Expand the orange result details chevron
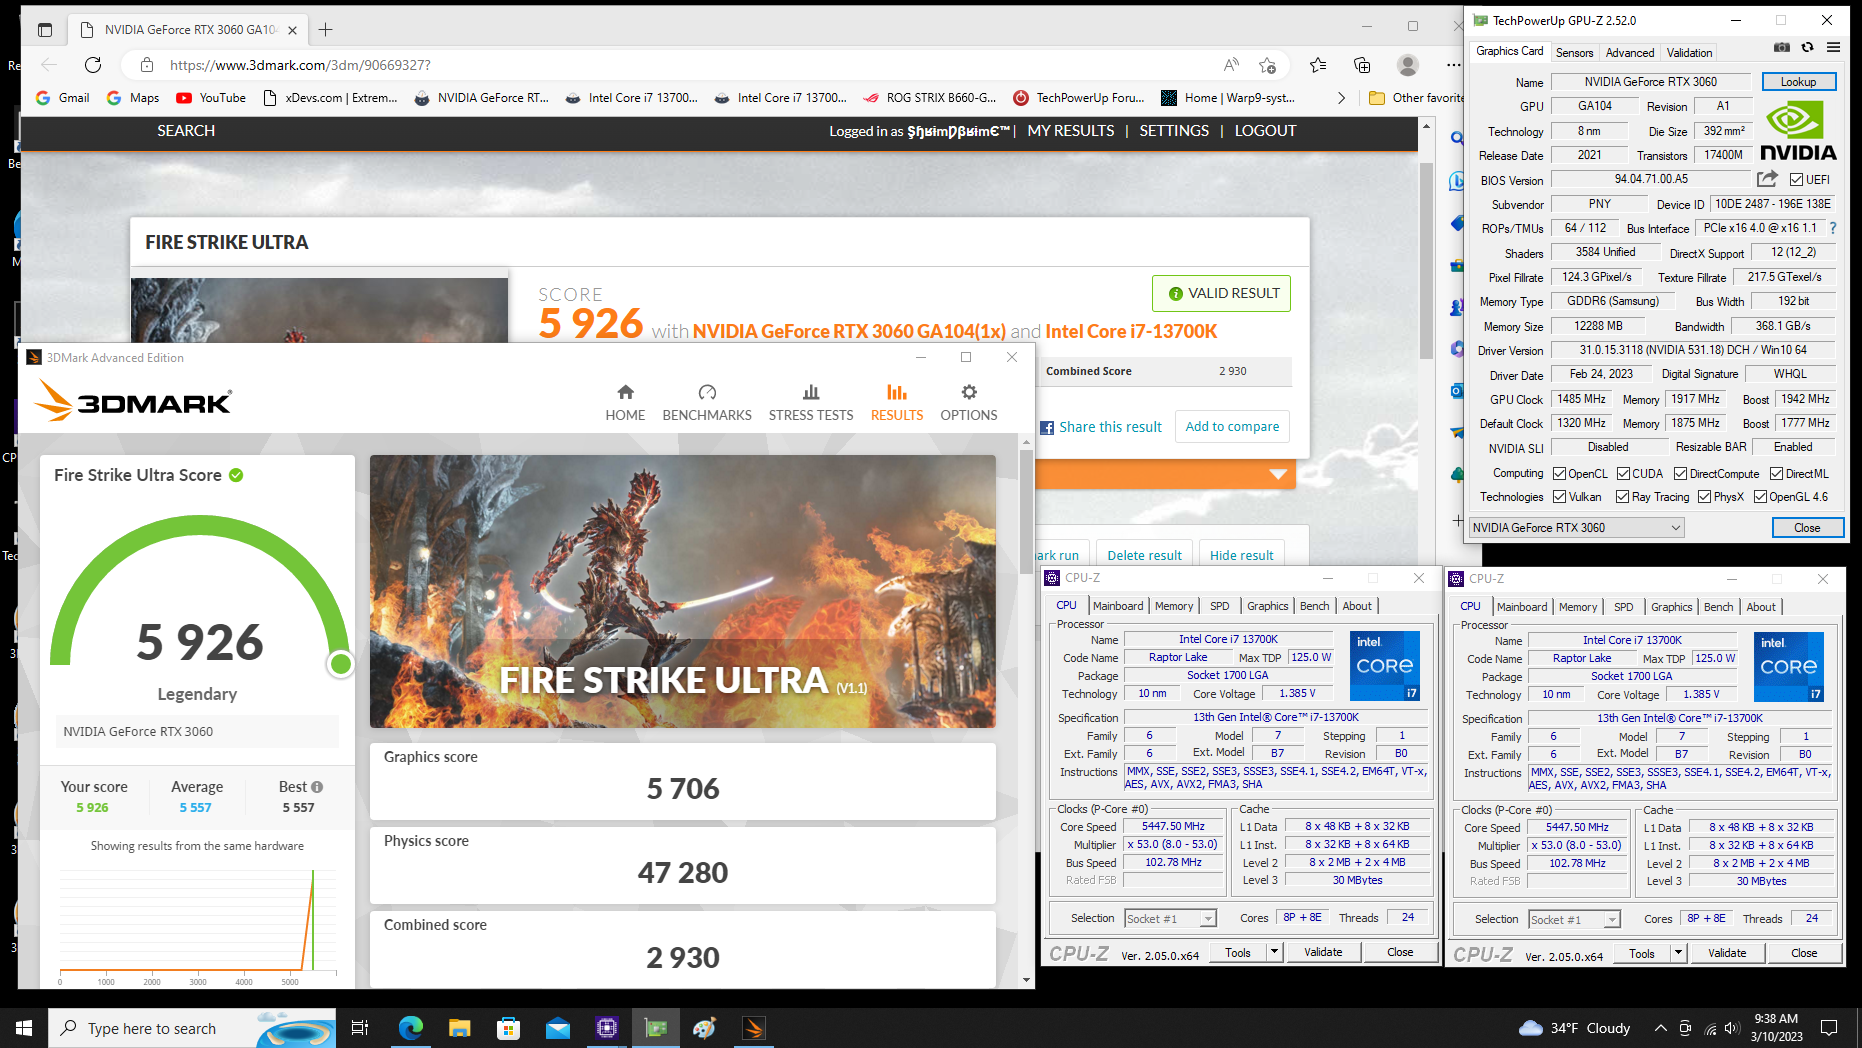Viewport: 1862px width, 1048px height. [1278, 474]
